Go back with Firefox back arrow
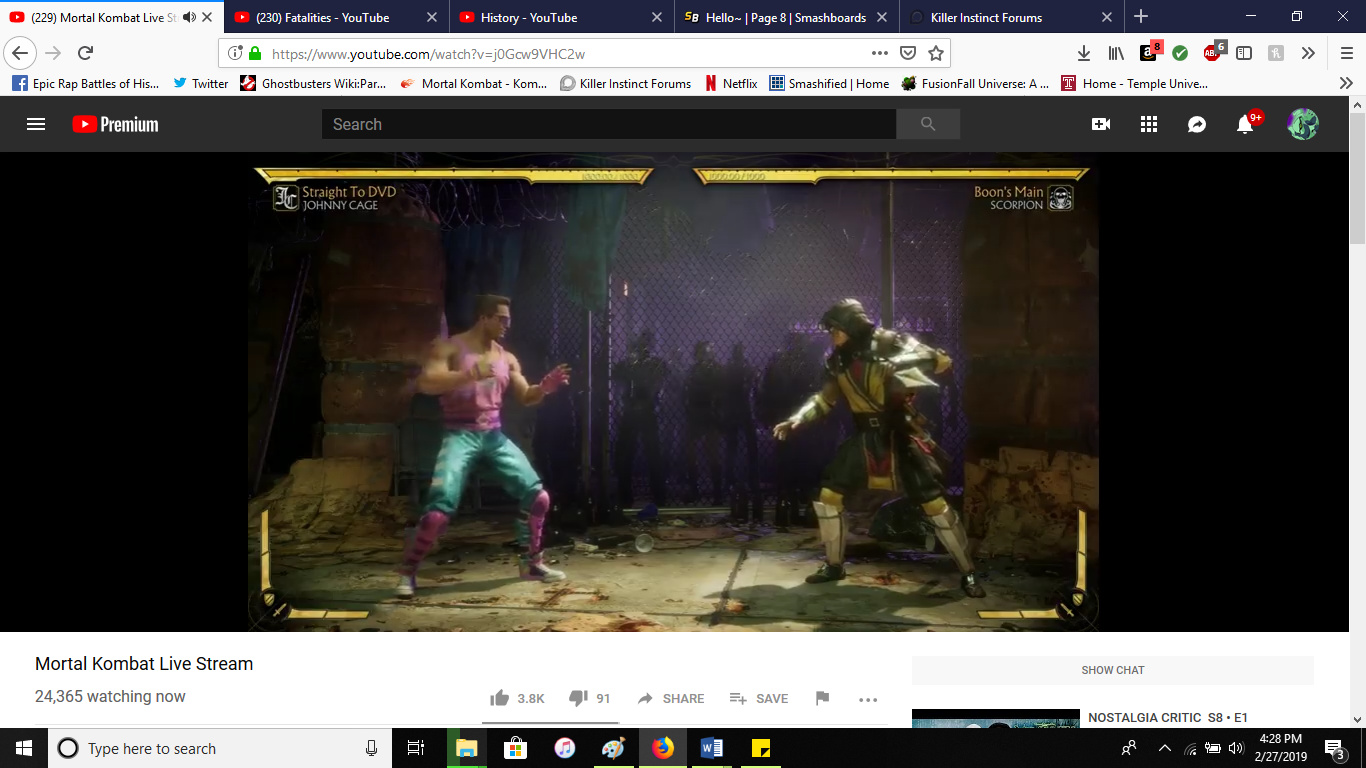 pos(20,53)
